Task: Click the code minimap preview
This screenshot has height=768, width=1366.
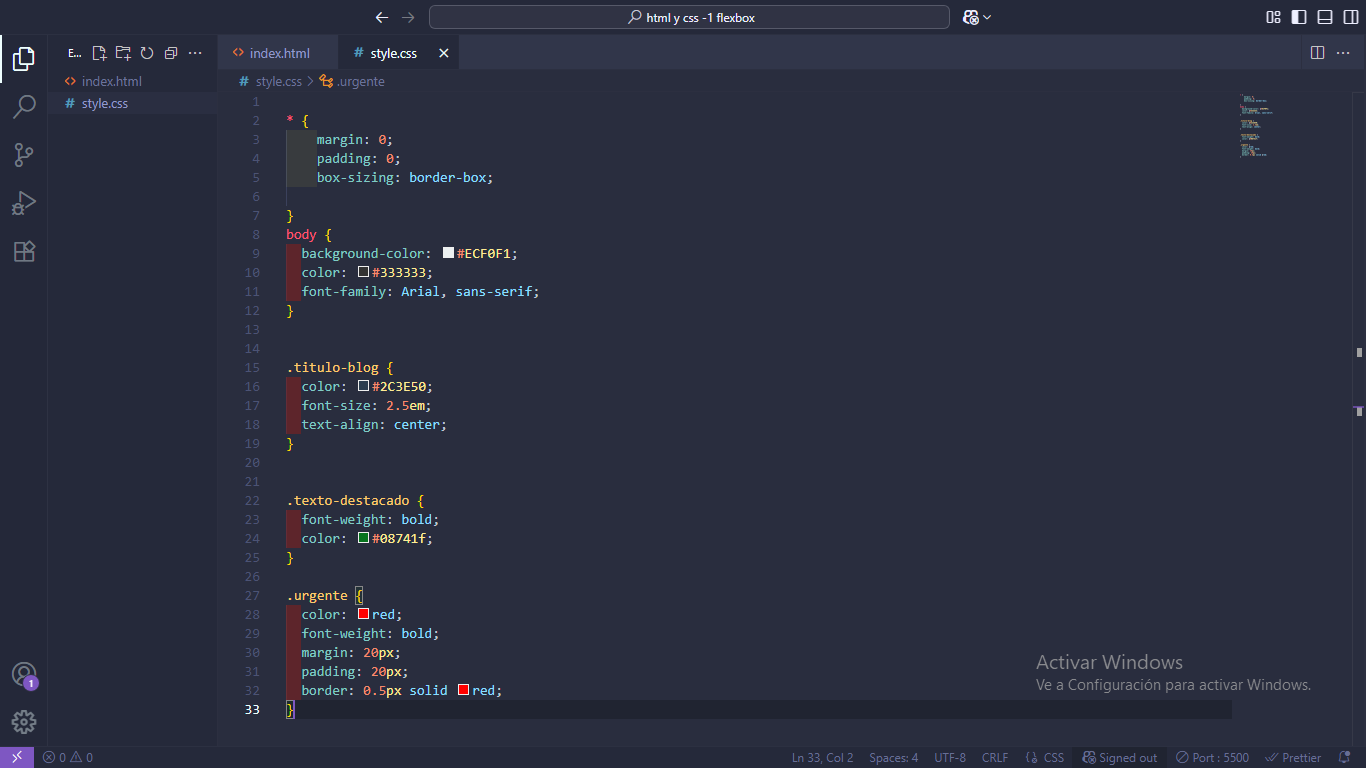Action: pyautogui.click(x=1255, y=126)
